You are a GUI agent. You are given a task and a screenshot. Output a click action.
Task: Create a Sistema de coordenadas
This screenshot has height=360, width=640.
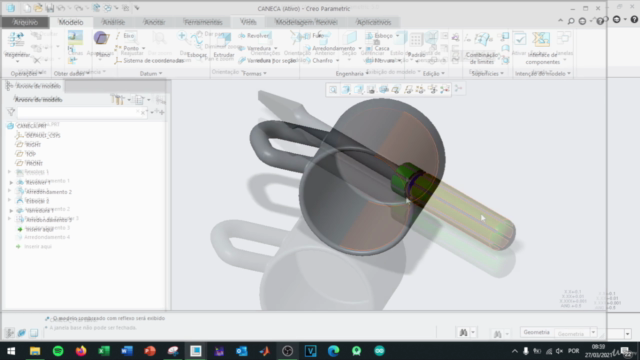(149, 60)
